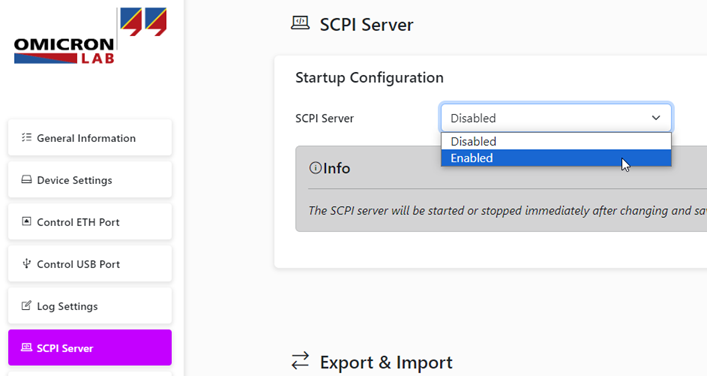Image resolution: width=707 pixels, height=376 pixels.
Task: Click the Export & Import arrows icon
Action: [300, 361]
